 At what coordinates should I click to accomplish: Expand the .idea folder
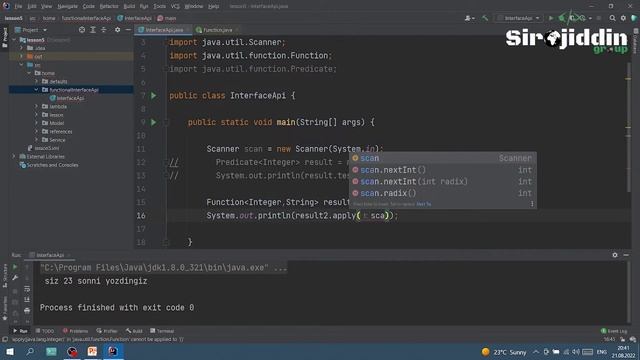(x=22, y=48)
